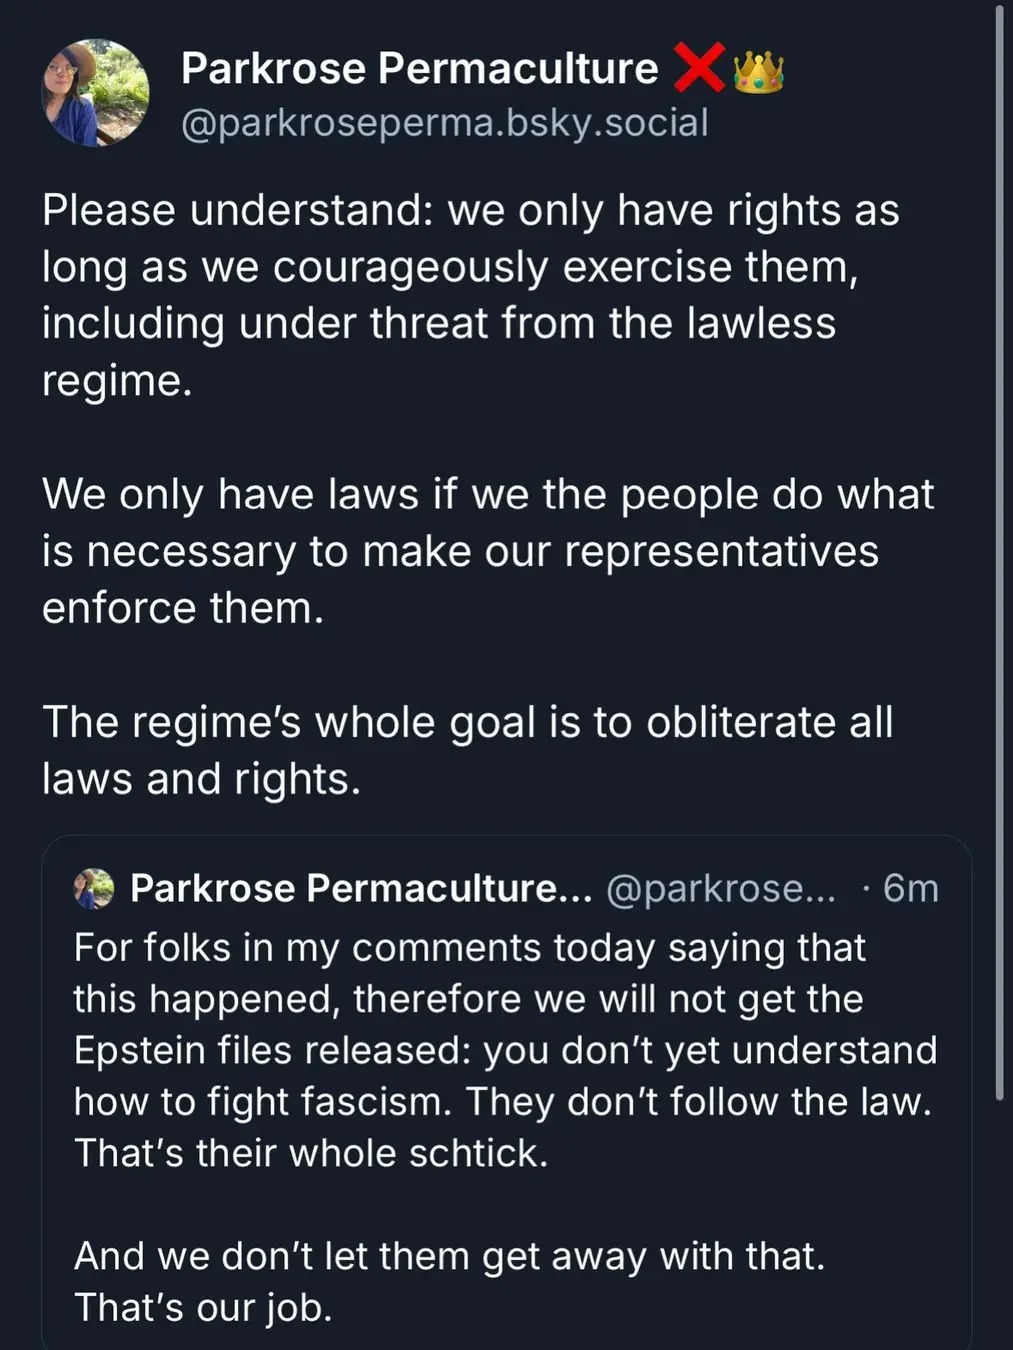Tap the small avatar in the quoted post
Viewport: 1013px width, 1350px height.
[x=93, y=888]
